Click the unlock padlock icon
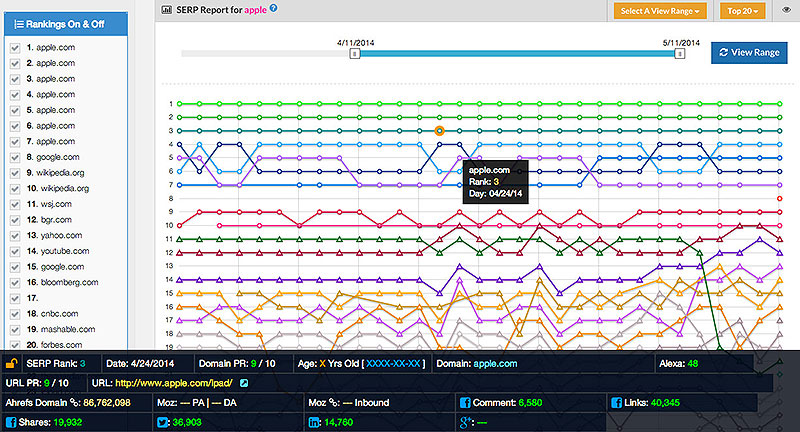This screenshot has width=800, height=432. tap(11, 364)
